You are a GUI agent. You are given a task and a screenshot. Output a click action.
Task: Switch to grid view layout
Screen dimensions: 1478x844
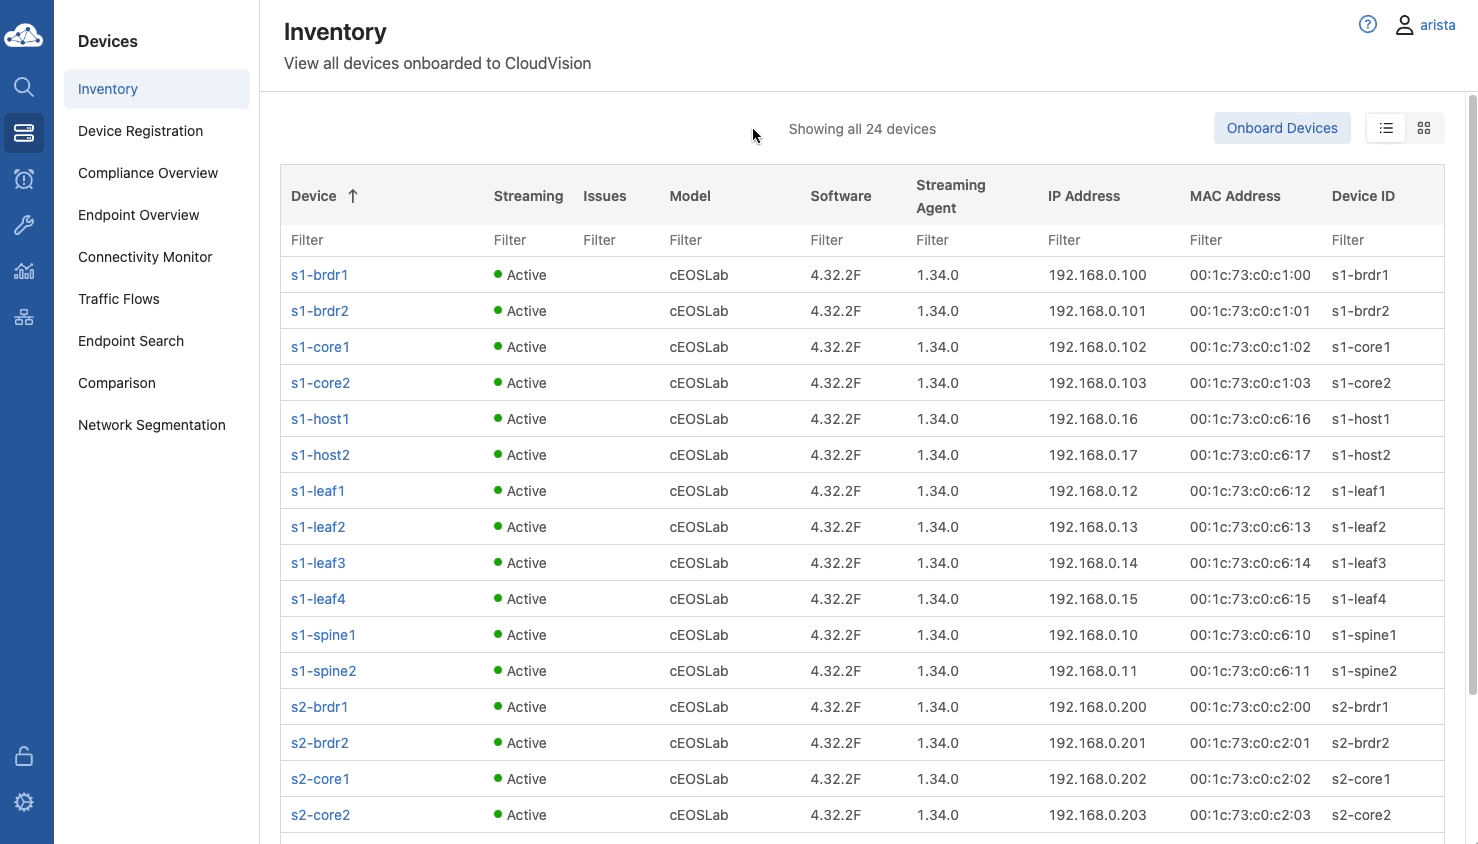click(1424, 128)
